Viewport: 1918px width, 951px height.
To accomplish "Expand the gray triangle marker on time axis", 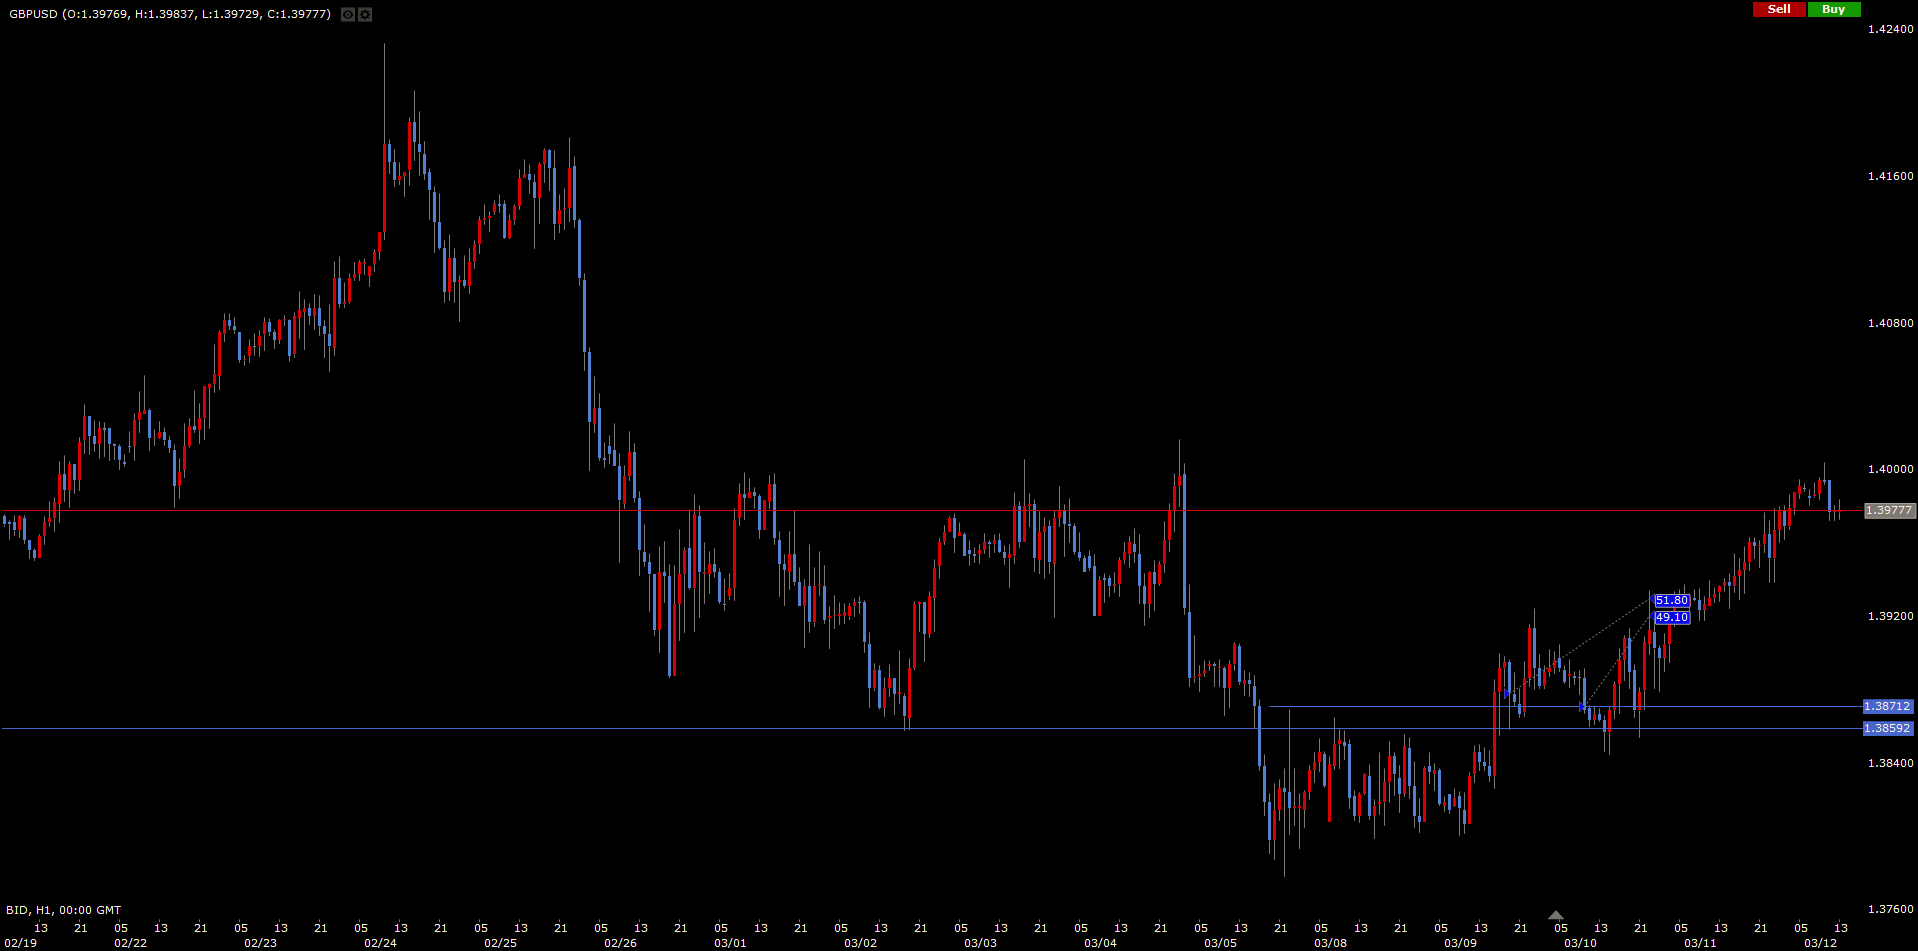I will click(x=1555, y=915).
